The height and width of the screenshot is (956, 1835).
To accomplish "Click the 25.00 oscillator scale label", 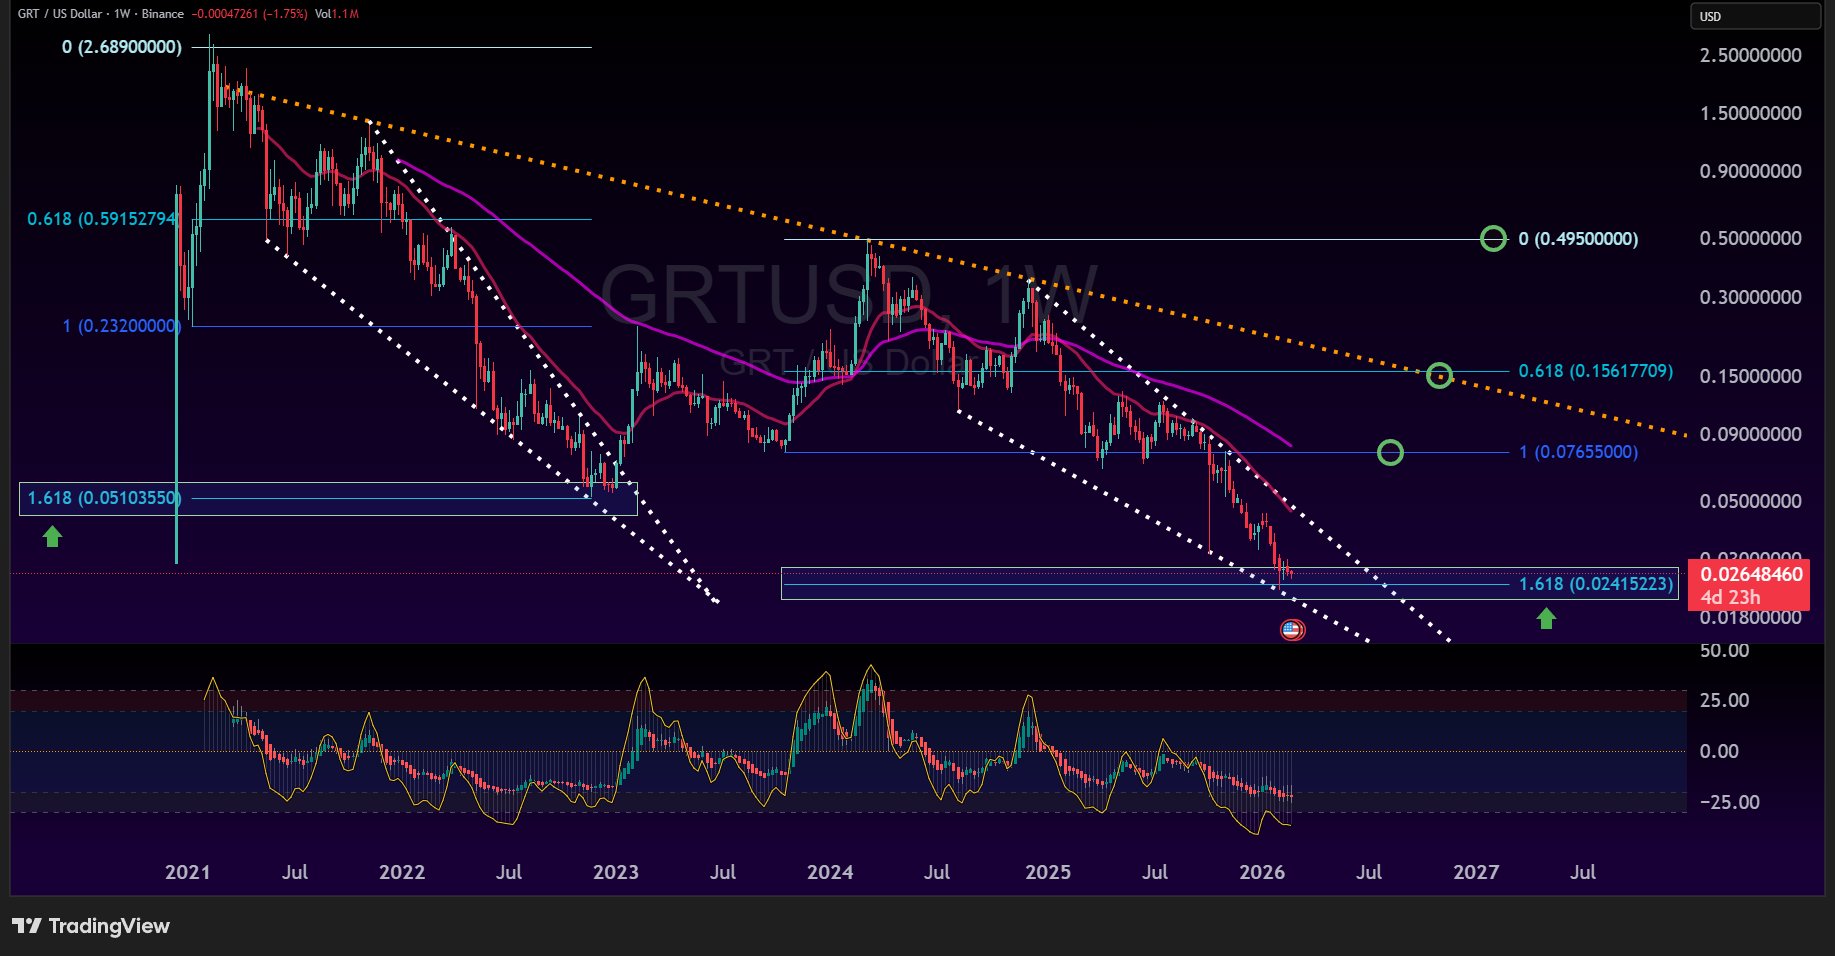I will pyautogui.click(x=1724, y=700).
